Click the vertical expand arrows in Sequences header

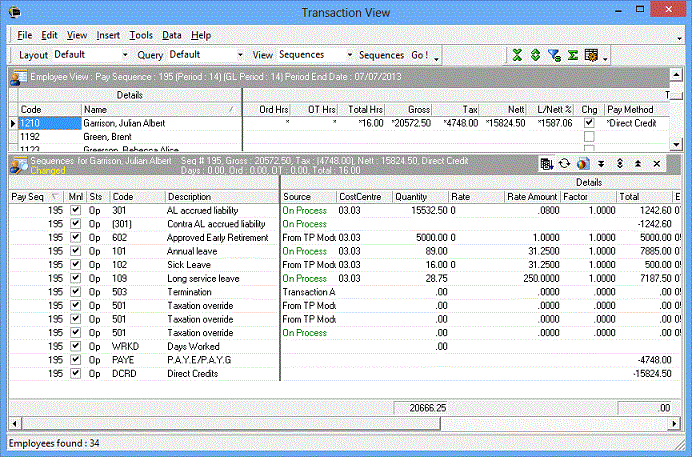point(620,164)
